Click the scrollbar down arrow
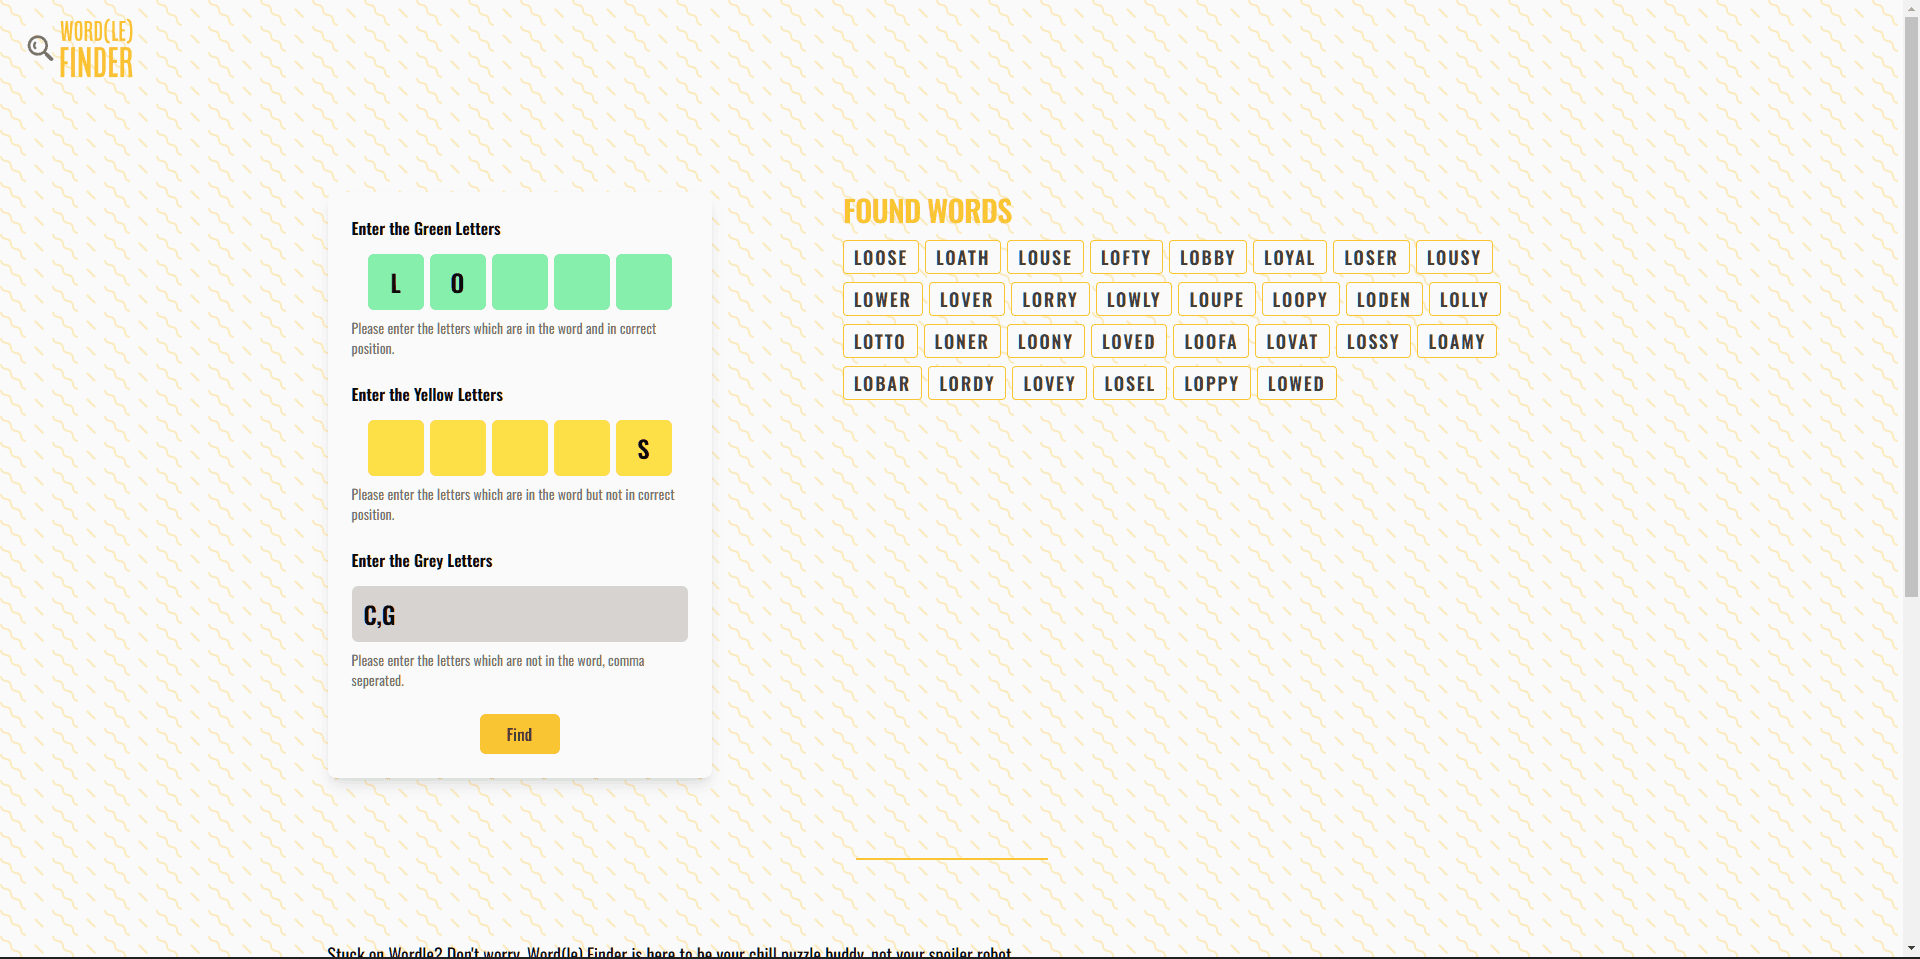 [1911, 948]
